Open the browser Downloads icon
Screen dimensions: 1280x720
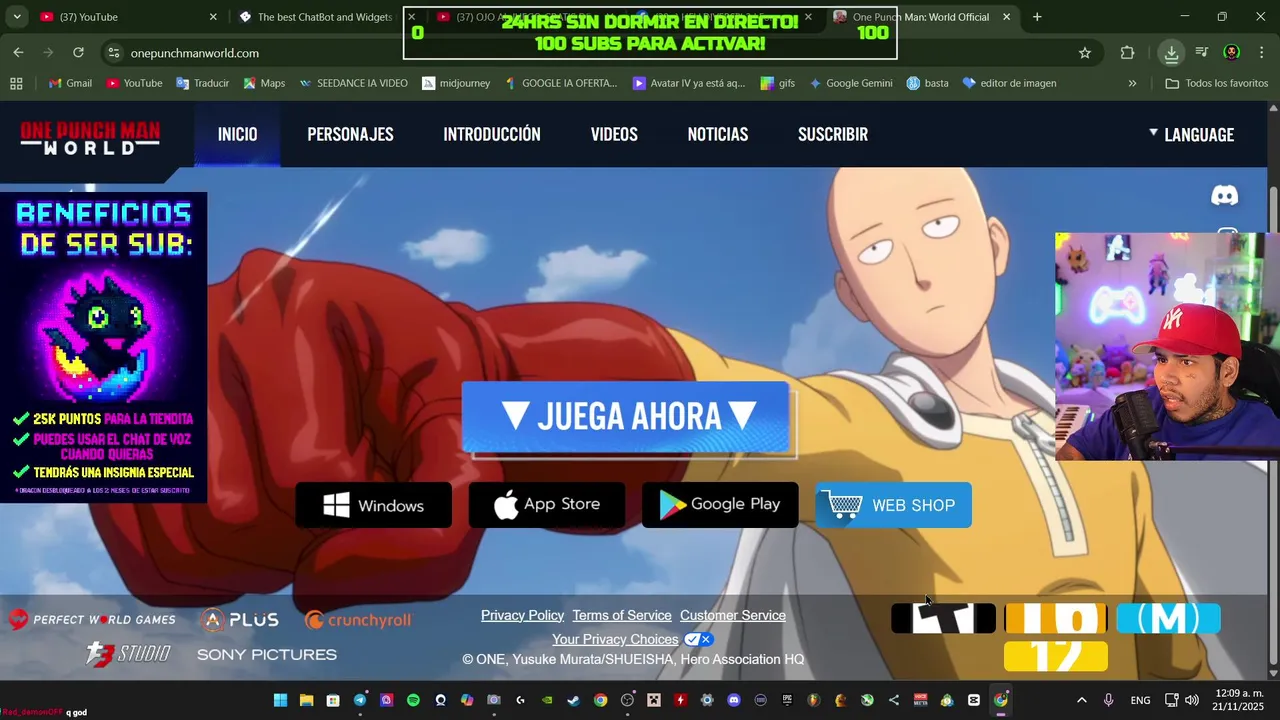point(1171,53)
